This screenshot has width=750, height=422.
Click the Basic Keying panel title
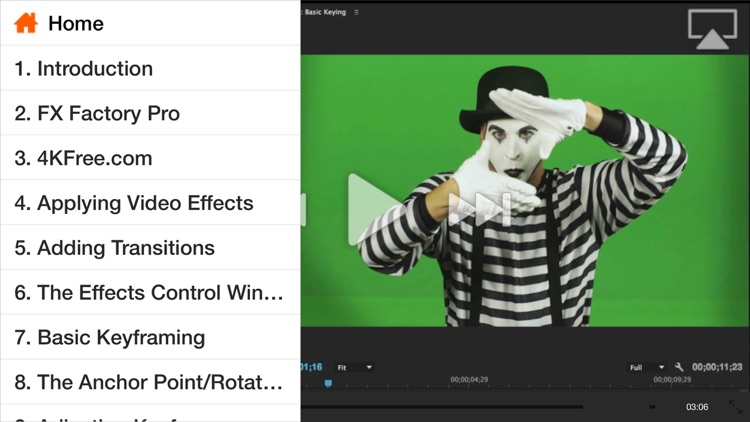pyautogui.click(x=325, y=12)
